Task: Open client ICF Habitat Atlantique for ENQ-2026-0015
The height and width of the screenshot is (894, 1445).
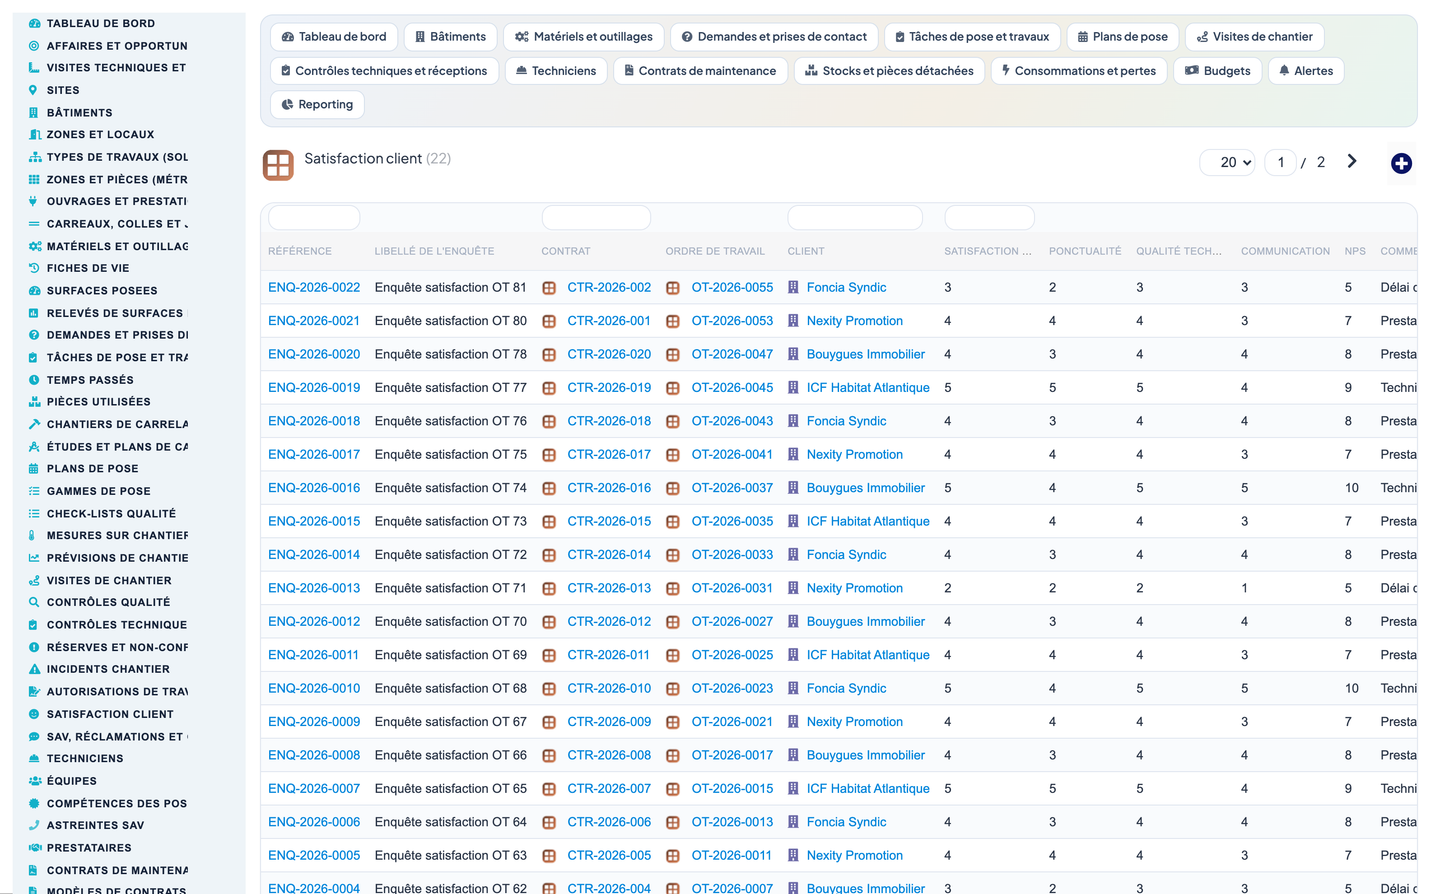Action: tap(868, 521)
